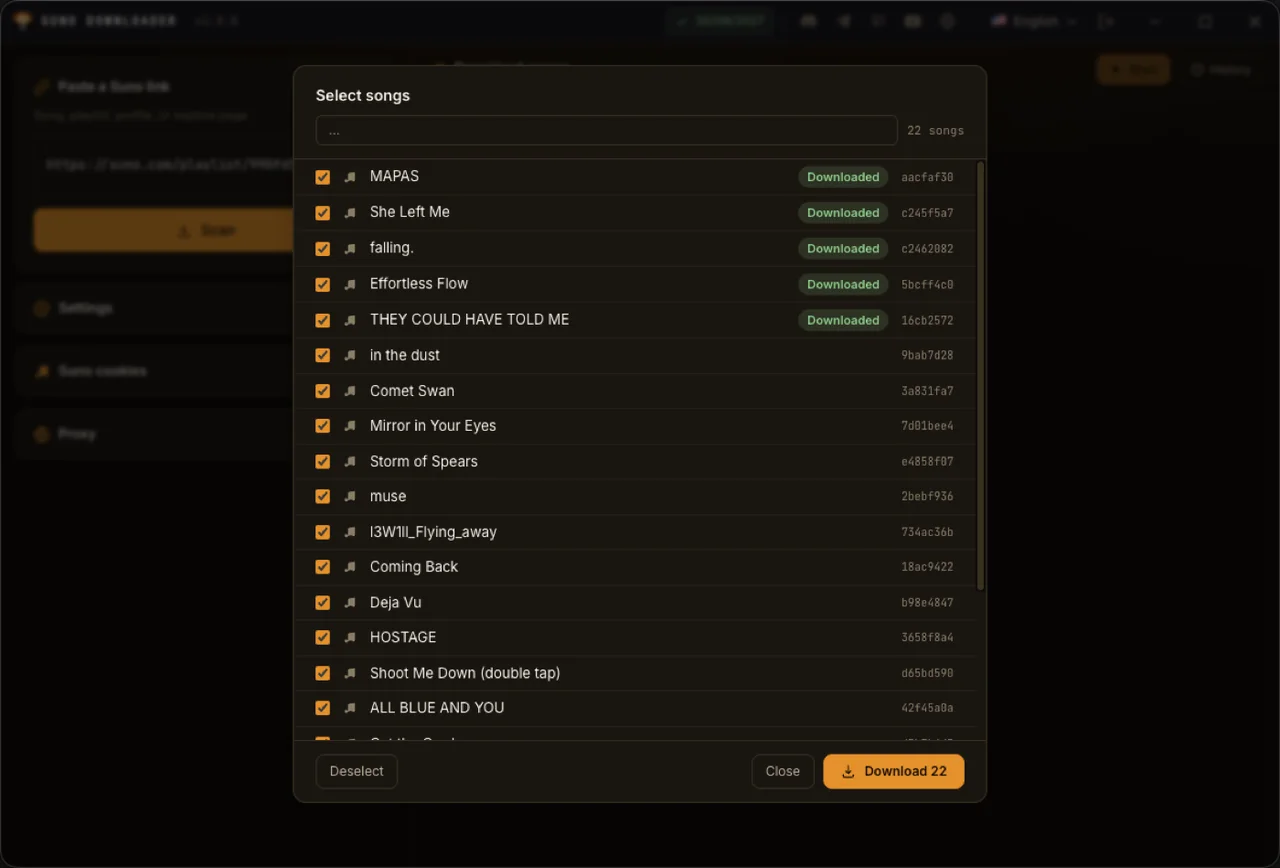The image size is (1280, 868).
Task: Click the song ID aacfaf30
Action: (927, 178)
